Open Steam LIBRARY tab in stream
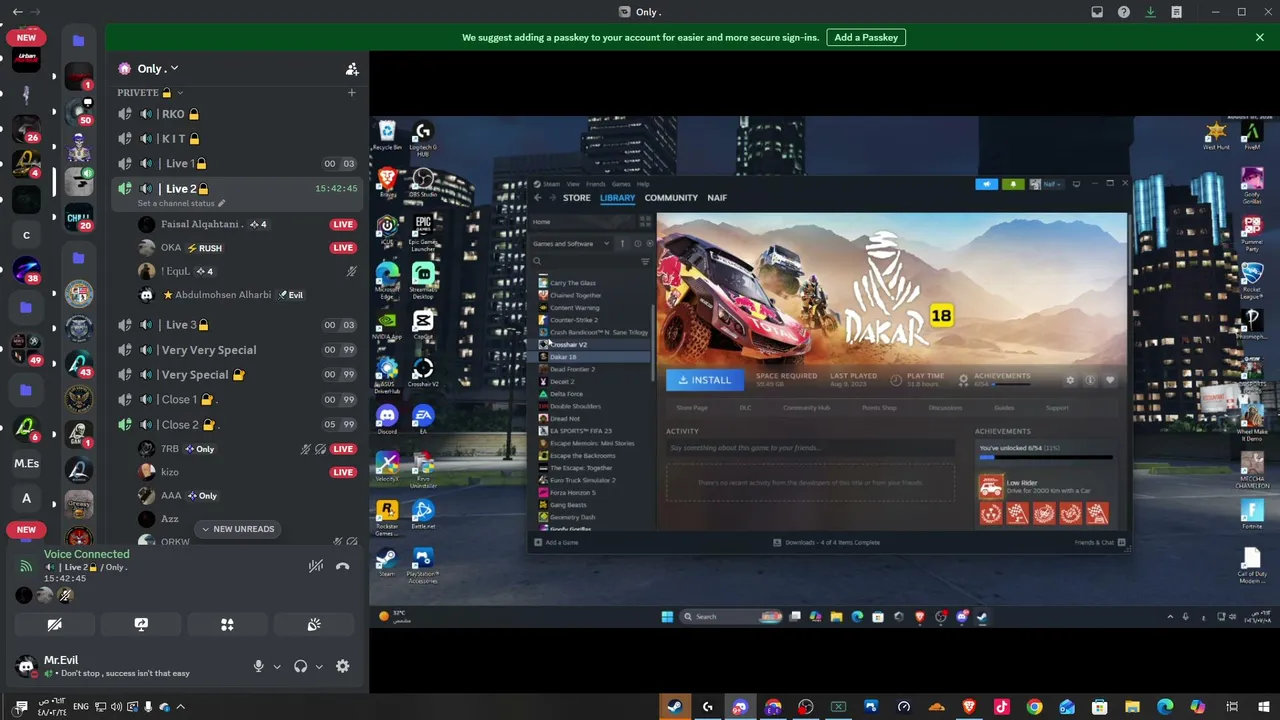 [617, 198]
